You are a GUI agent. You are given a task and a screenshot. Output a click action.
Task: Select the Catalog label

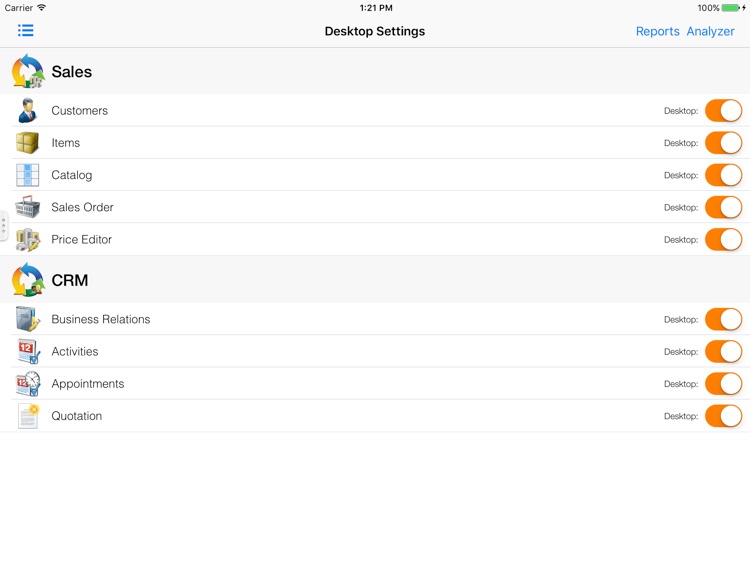[x=72, y=175]
